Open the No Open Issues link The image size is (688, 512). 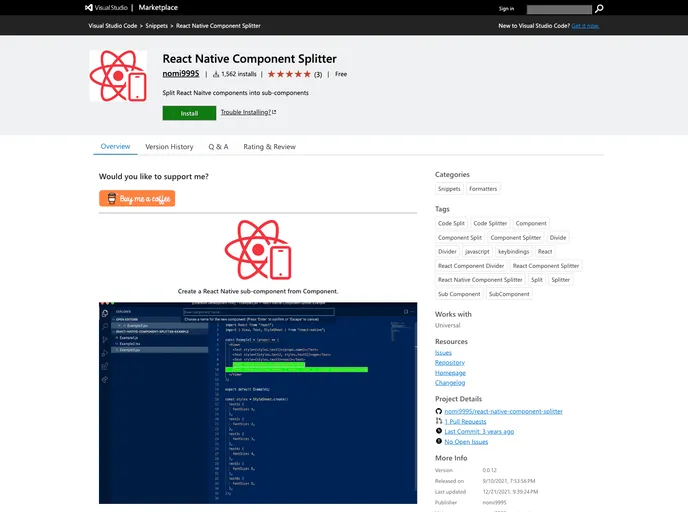[x=466, y=442]
